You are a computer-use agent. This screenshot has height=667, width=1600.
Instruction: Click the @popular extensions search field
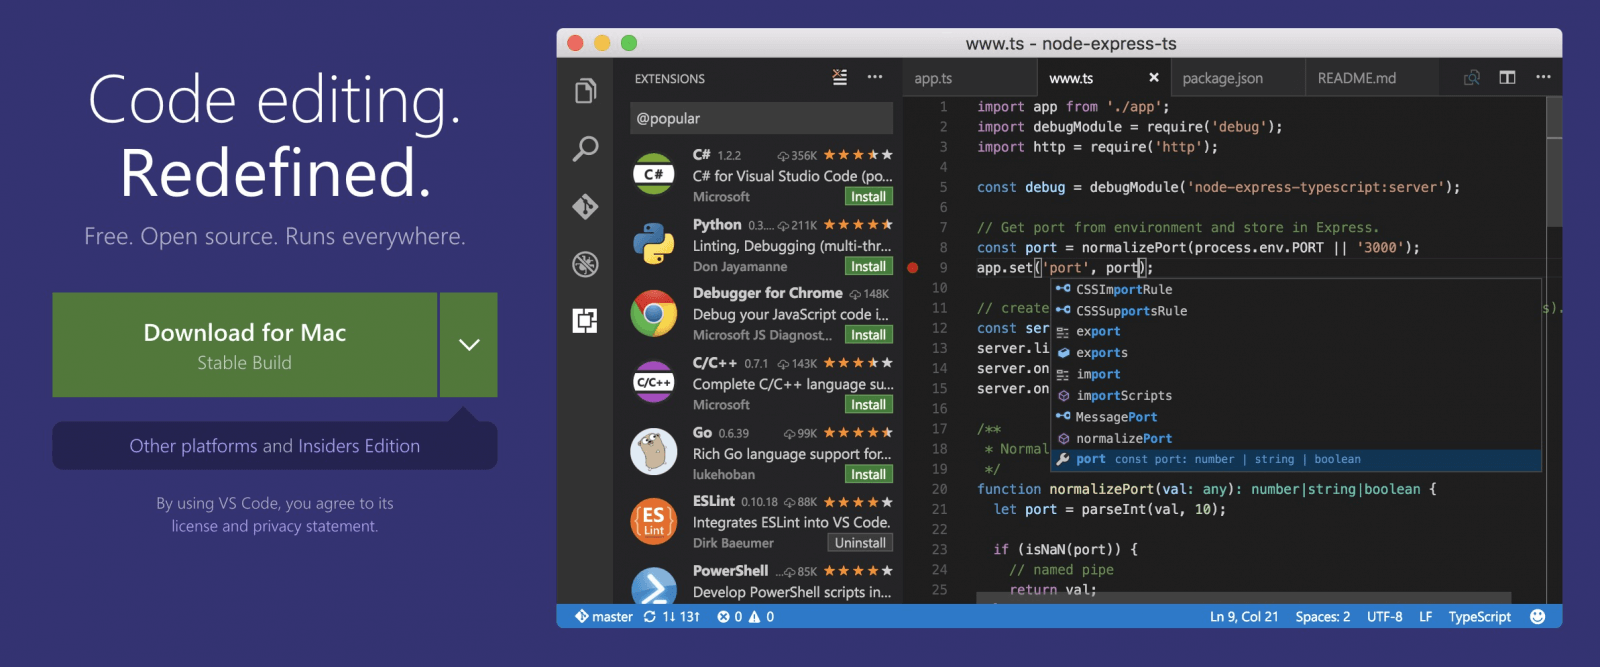click(762, 118)
